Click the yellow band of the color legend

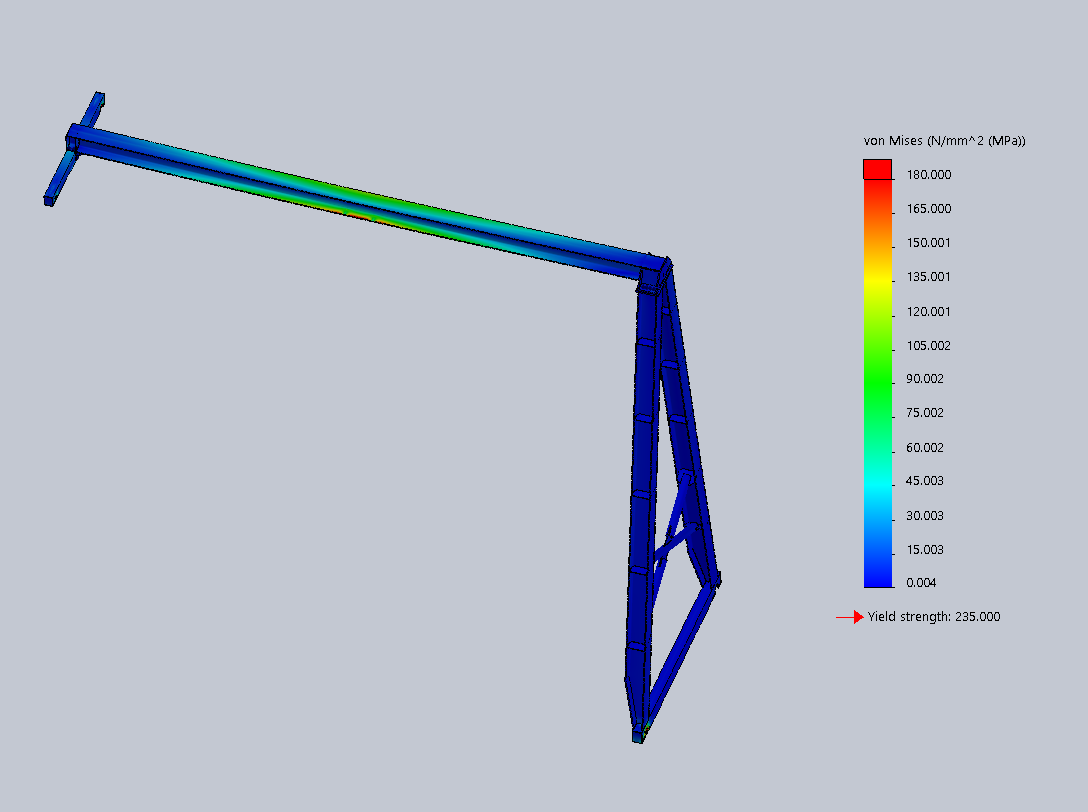pyautogui.click(x=877, y=280)
